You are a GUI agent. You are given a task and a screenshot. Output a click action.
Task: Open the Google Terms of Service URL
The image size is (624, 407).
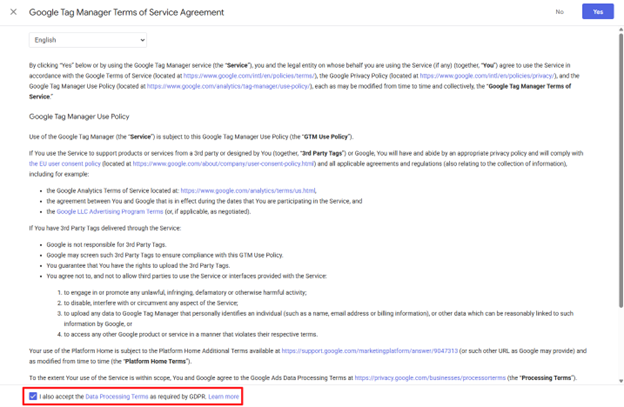[249, 76]
